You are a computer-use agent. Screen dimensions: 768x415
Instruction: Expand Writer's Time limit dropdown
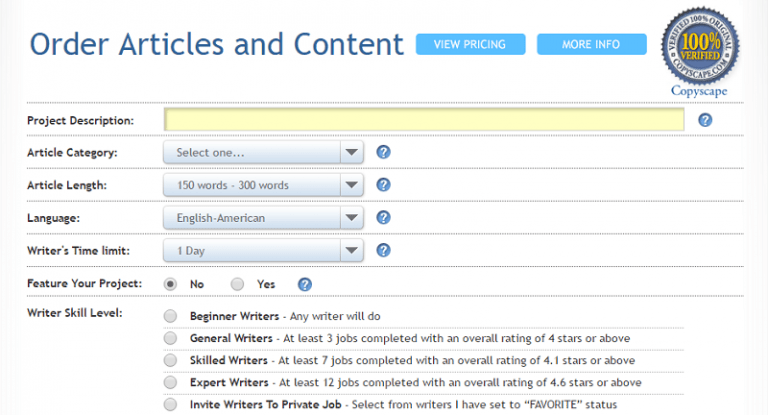[264, 250]
